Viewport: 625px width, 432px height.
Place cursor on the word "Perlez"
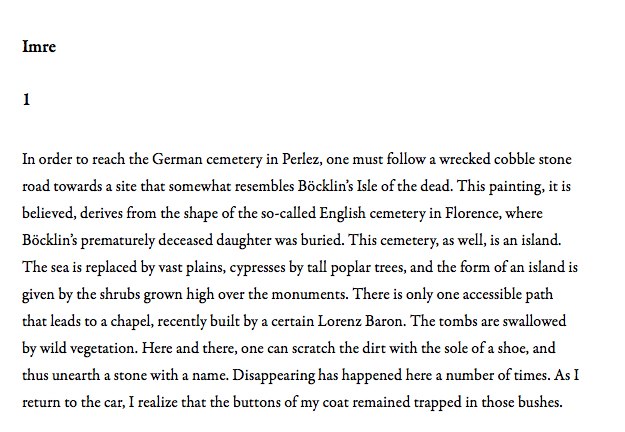[300, 159]
